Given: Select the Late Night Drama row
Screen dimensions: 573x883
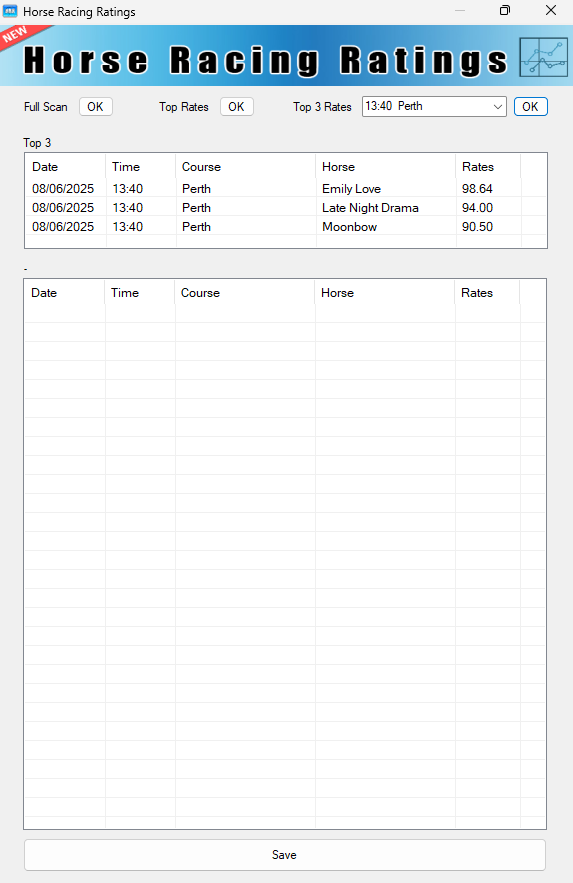Looking at the screenshot, I should (285, 208).
